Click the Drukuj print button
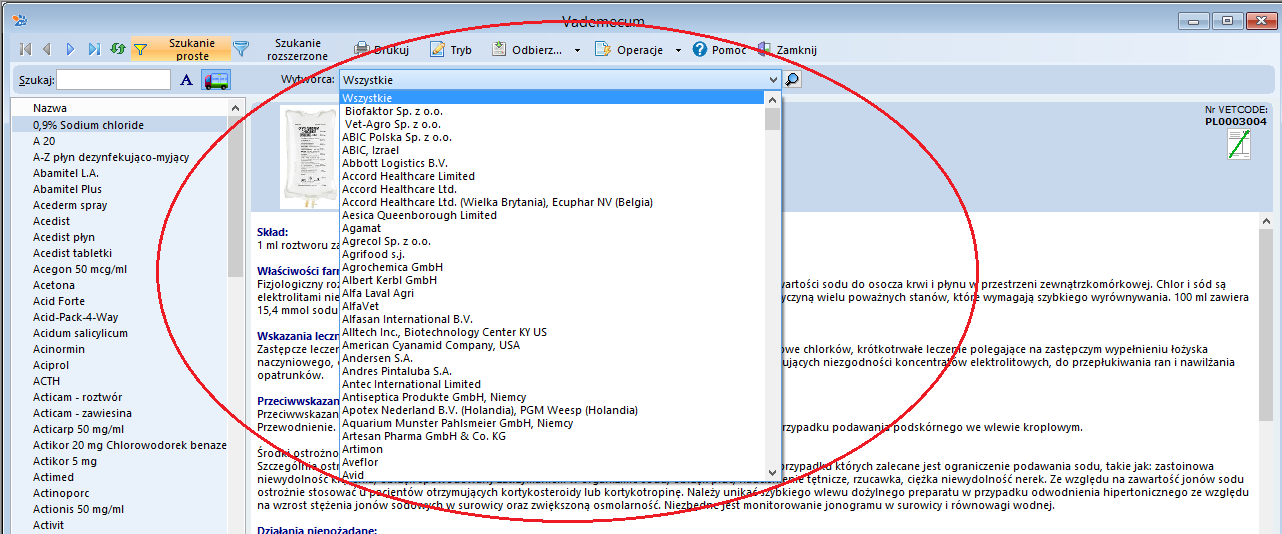This screenshot has height=534, width=1282. [381, 49]
